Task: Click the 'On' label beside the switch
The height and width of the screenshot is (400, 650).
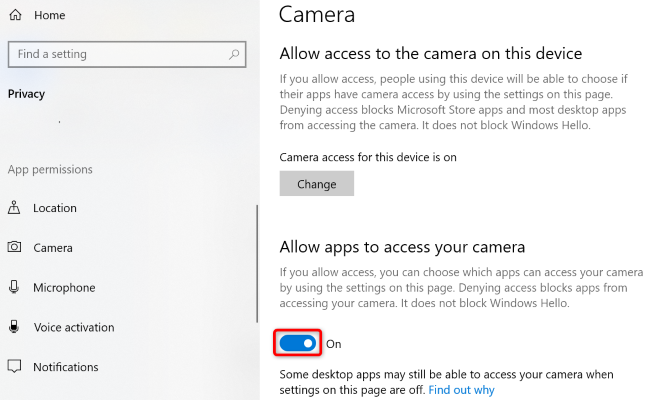Action: (x=334, y=344)
